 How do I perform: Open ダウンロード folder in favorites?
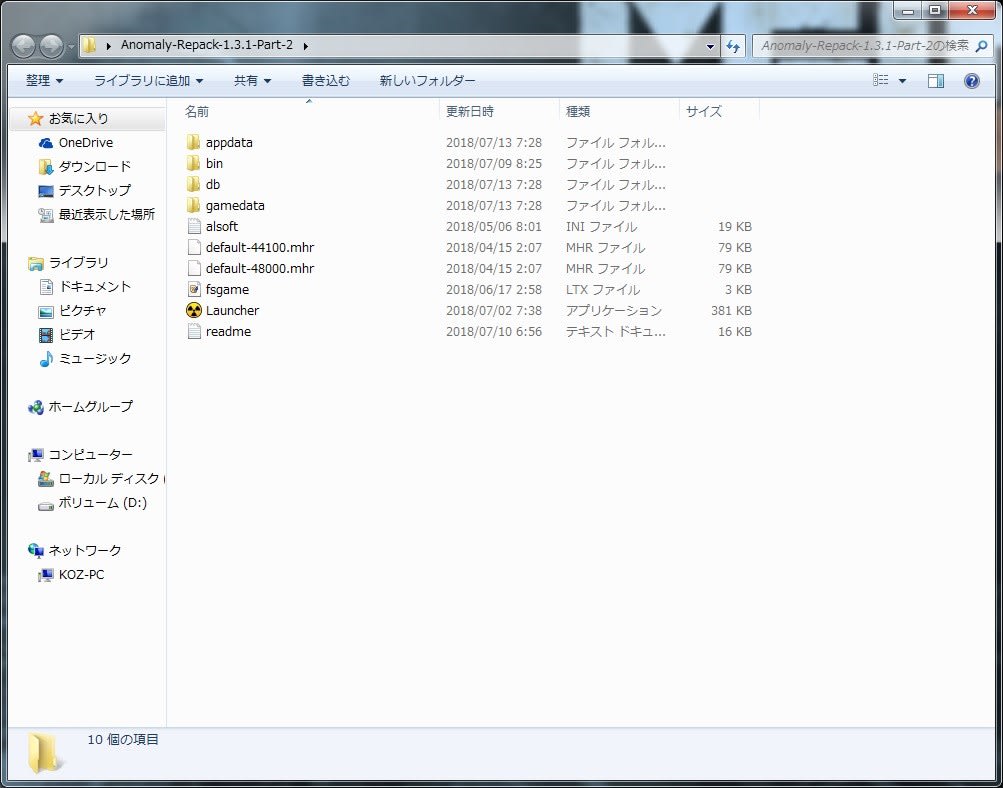pos(95,166)
